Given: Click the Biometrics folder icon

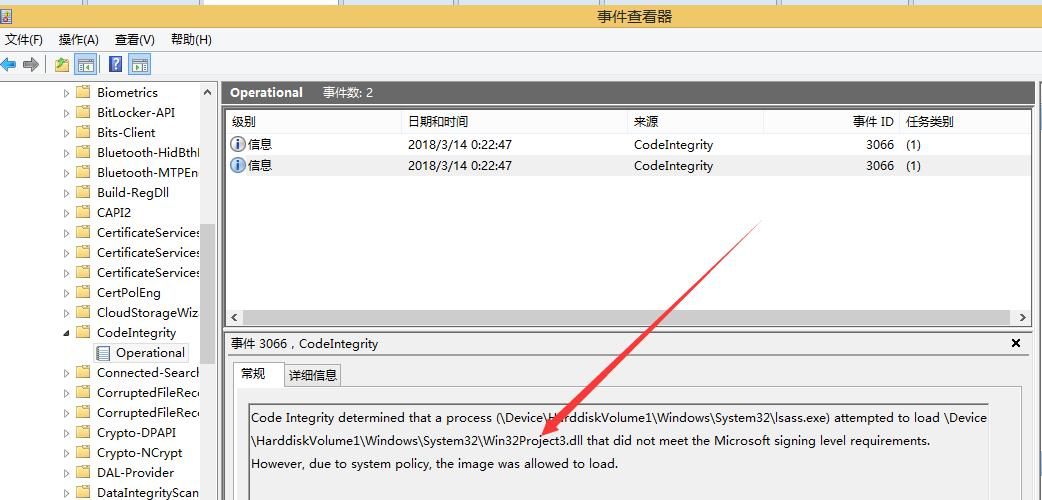Looking at the screenshot, I should pos(83,92).
